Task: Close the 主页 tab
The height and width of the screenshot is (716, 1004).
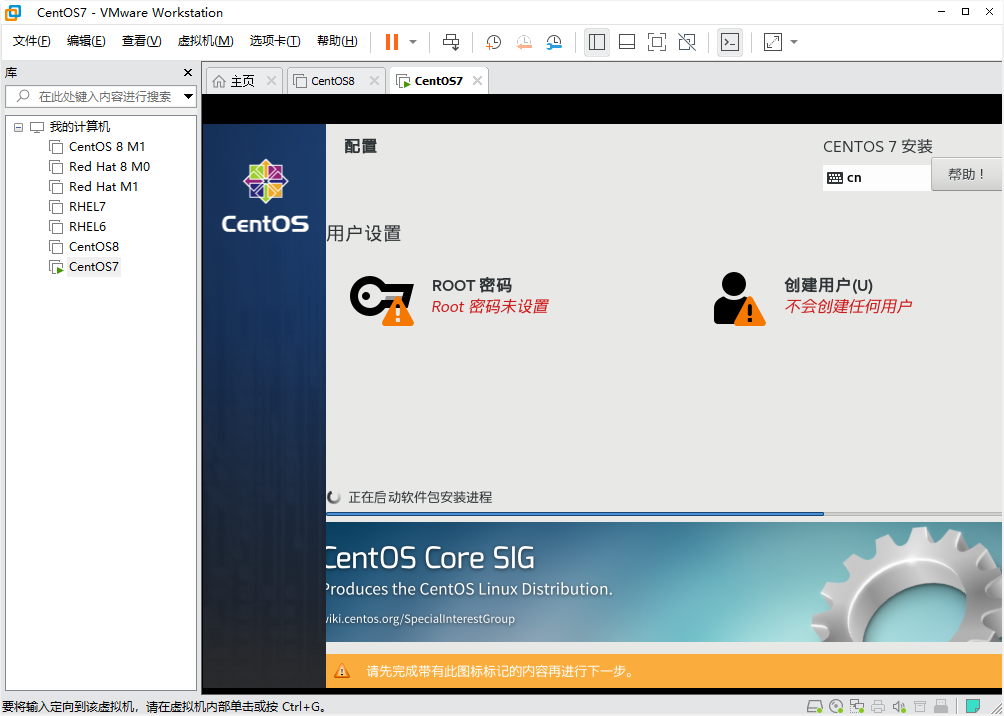Action: coord(271,81)
